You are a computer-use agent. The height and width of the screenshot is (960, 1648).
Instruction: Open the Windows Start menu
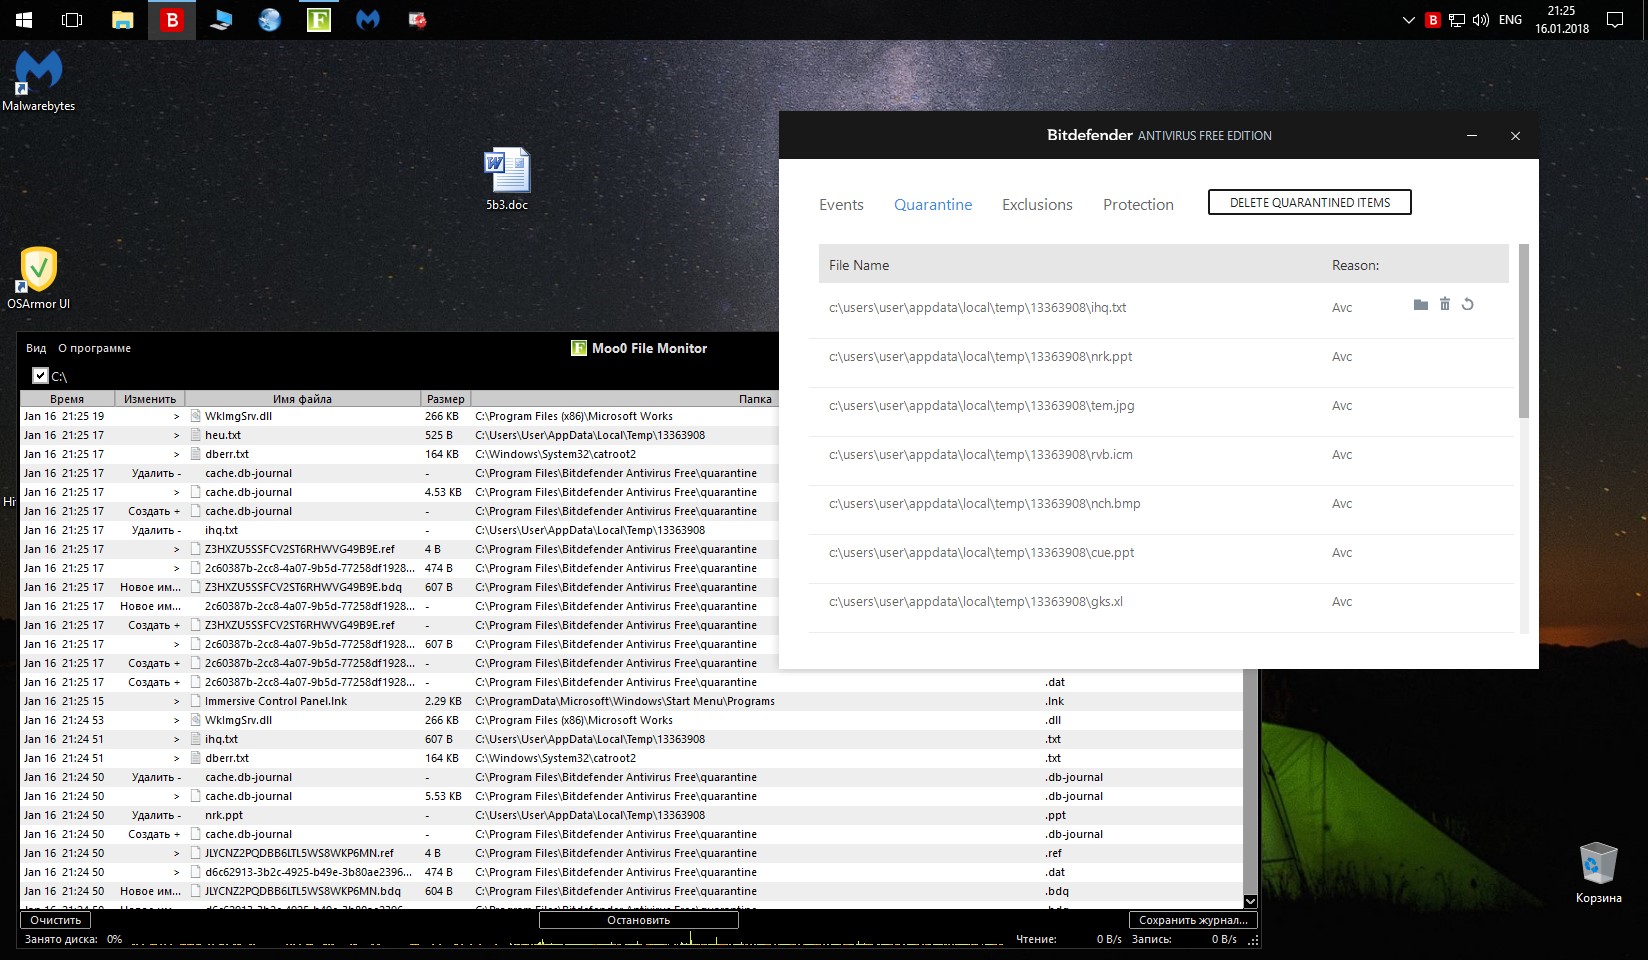click(x=24, y=20)
